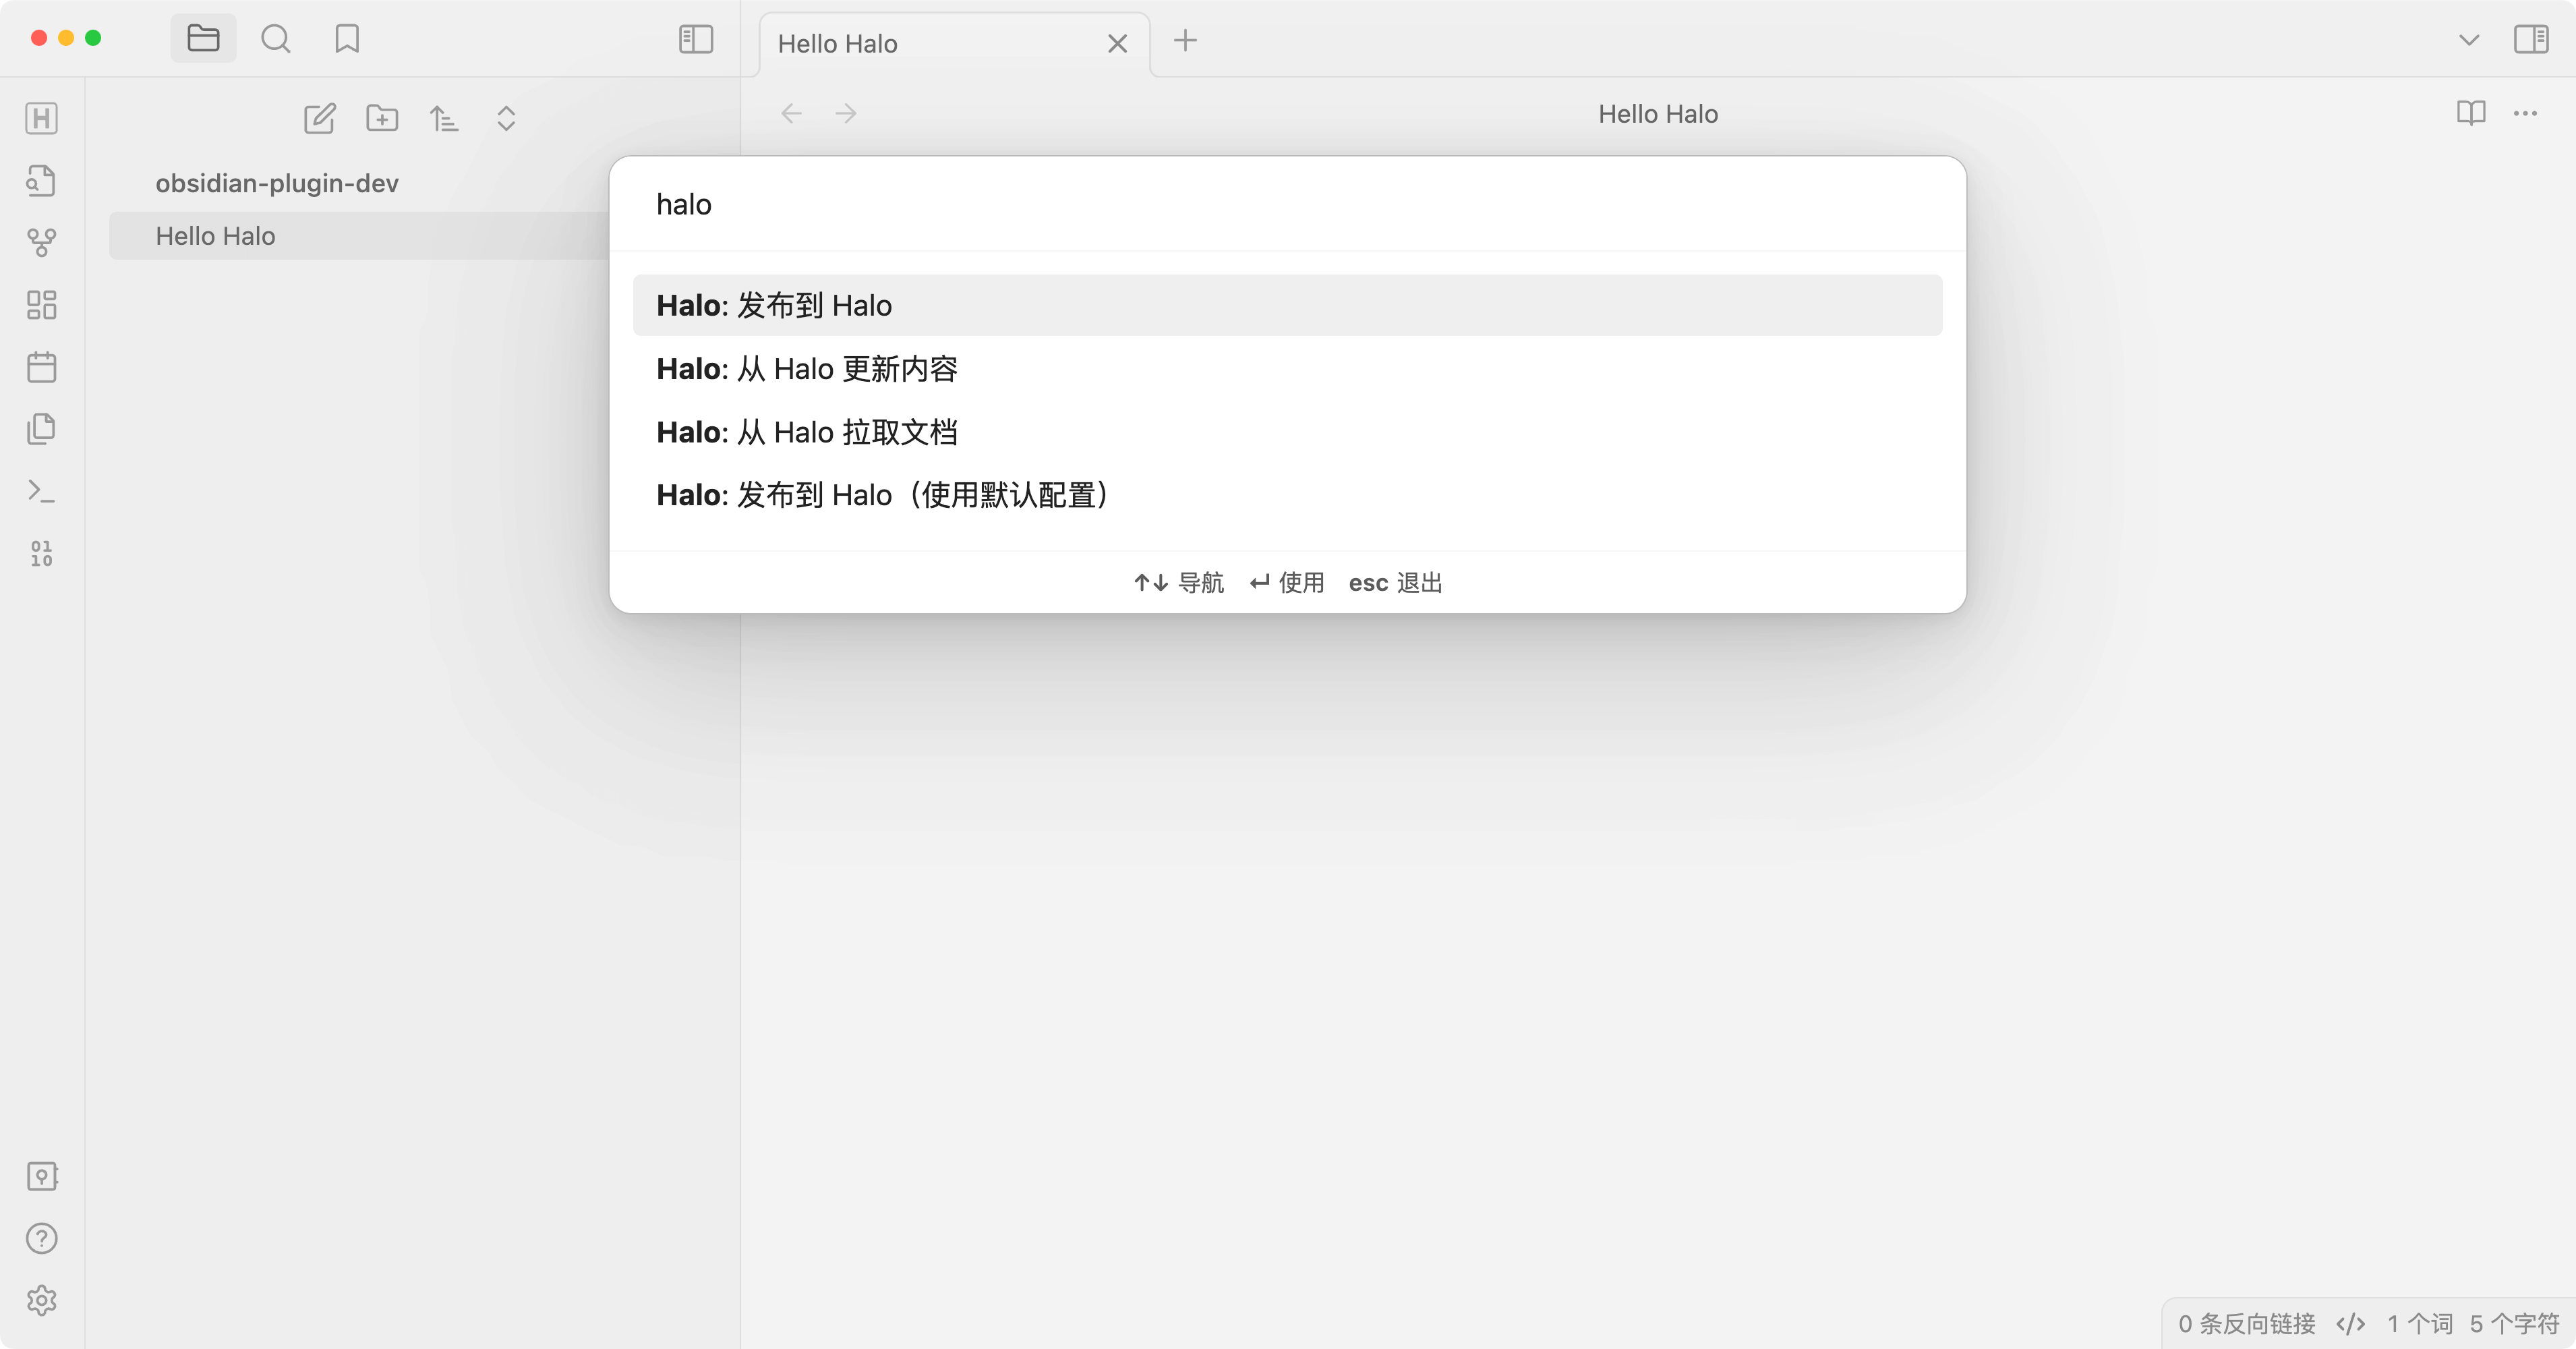Viewport: 2576px width, 1349px height.
Task: Click the Hello Halo note title header
Action: pos(1658,114)
